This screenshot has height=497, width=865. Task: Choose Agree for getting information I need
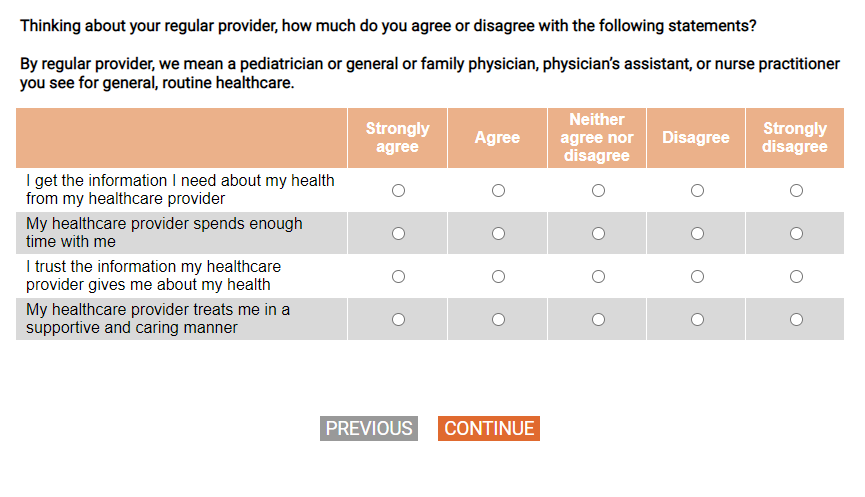coord(498,190)
